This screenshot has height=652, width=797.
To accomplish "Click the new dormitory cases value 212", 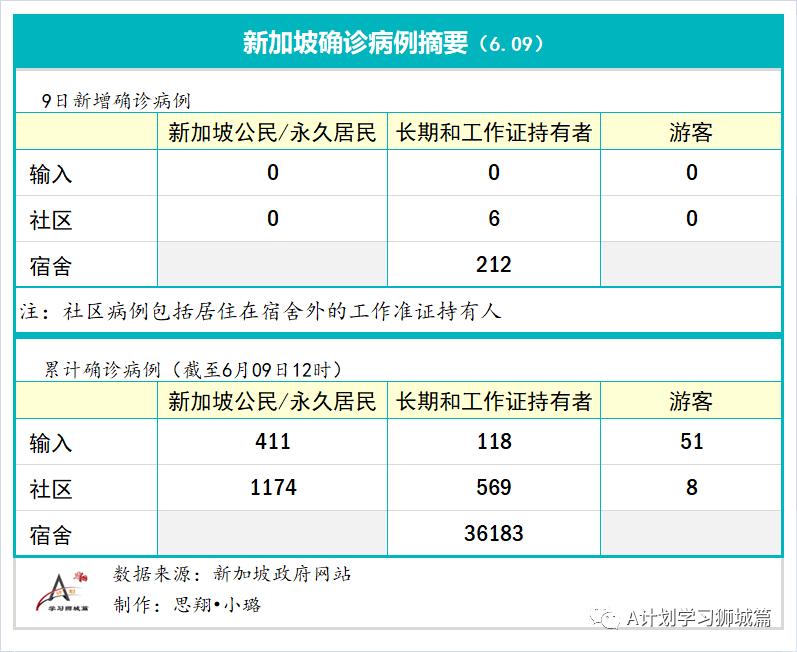I will 494,264.
